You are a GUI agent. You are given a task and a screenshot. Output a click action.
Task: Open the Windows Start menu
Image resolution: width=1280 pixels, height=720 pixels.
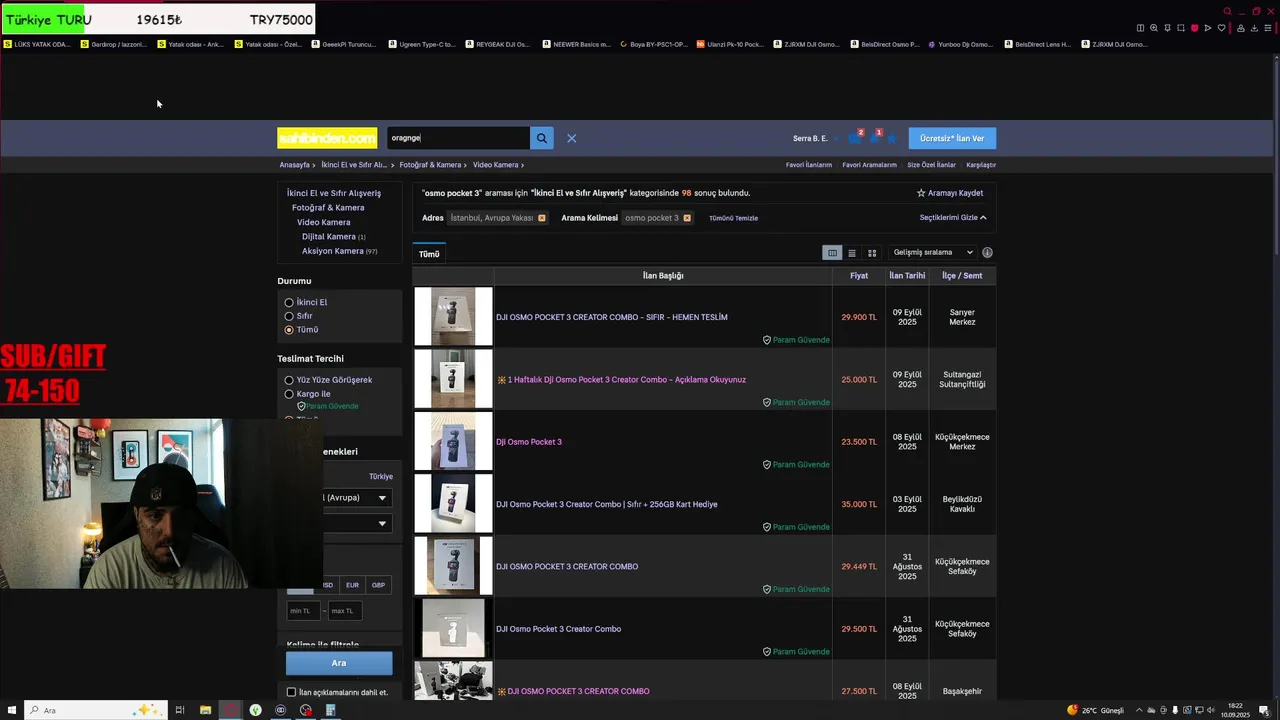[12, 710]
